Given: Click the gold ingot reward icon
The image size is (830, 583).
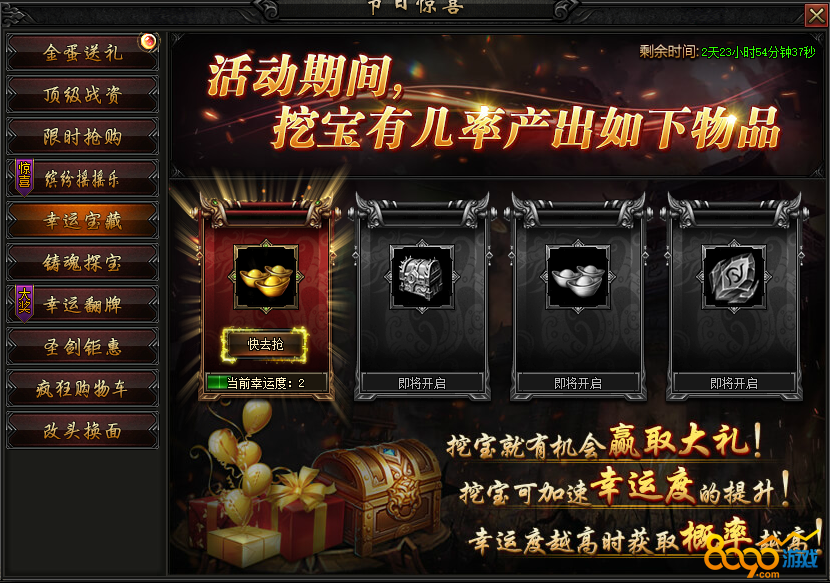Looking at the screenshot, I should coord(266,276).
